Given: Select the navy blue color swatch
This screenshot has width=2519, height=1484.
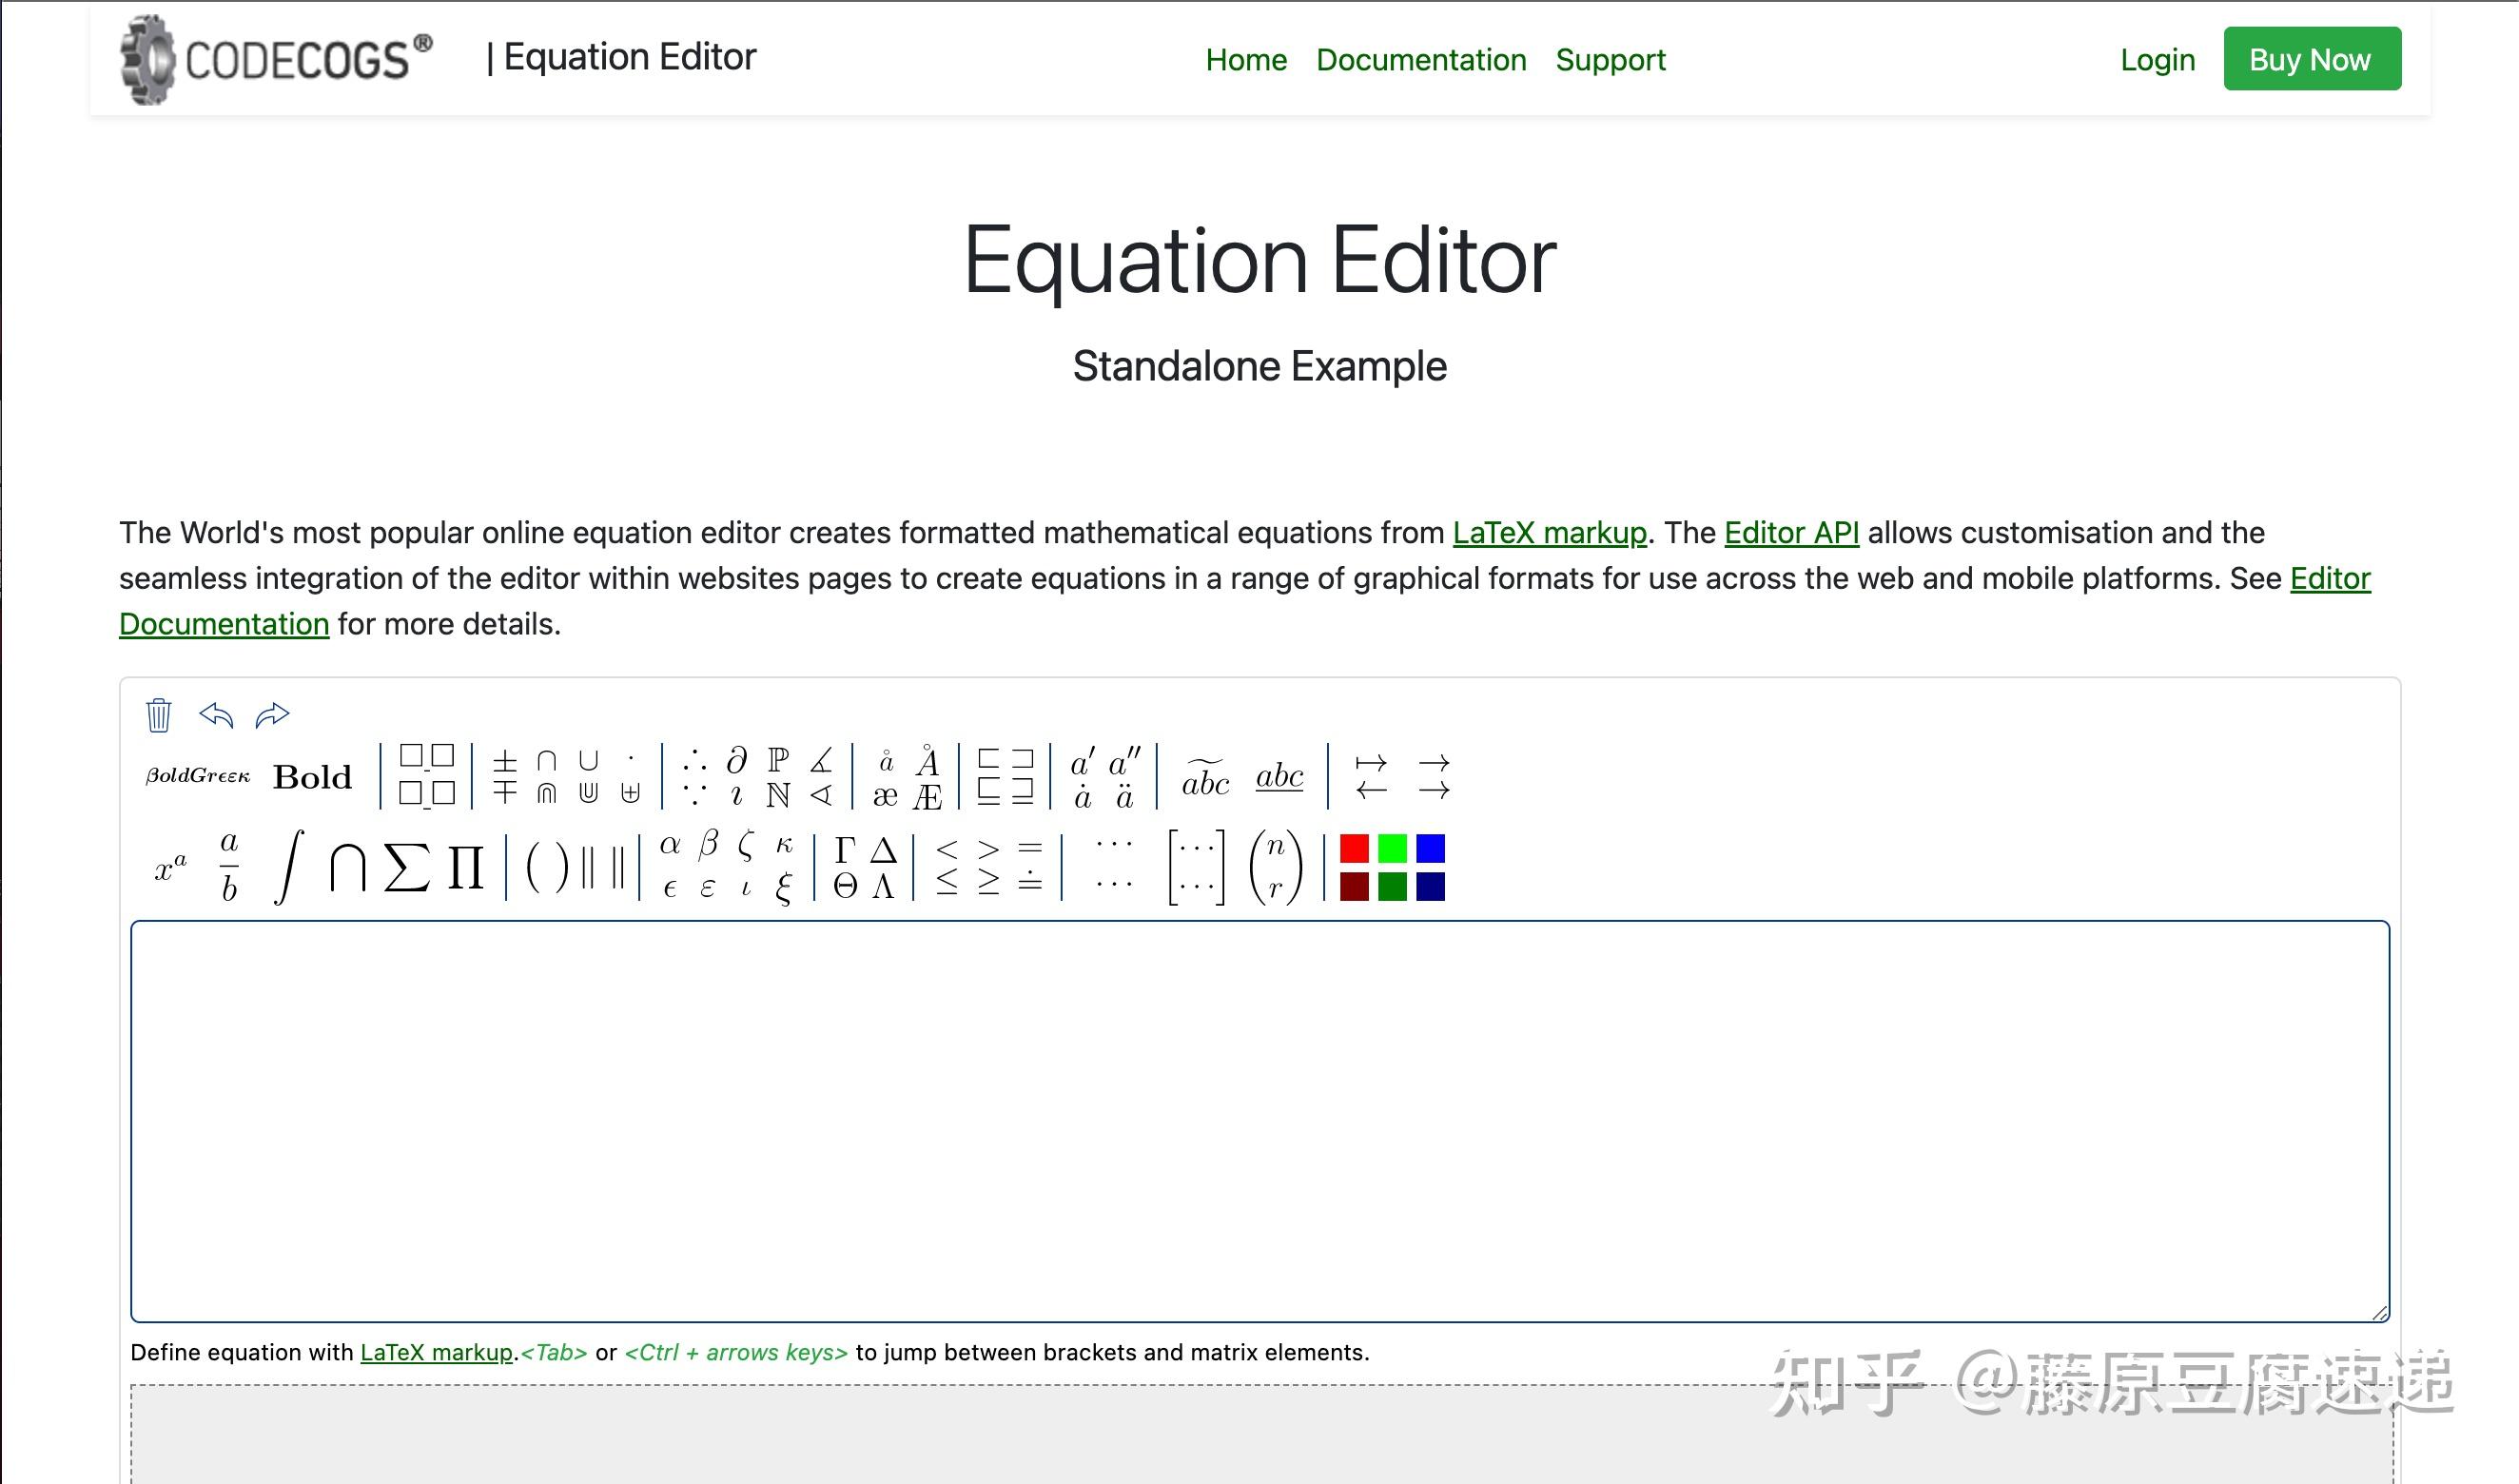Looking at the screenshot, I should point(1430,886).
